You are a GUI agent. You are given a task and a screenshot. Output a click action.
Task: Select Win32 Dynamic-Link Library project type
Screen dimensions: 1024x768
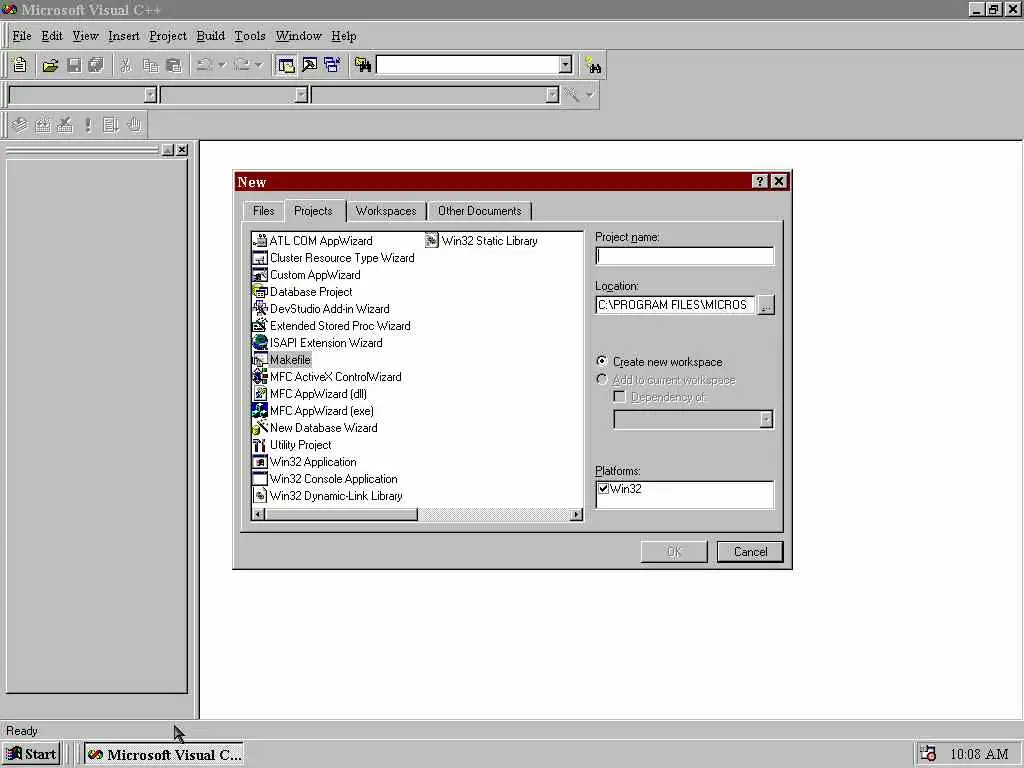[327, 496]
